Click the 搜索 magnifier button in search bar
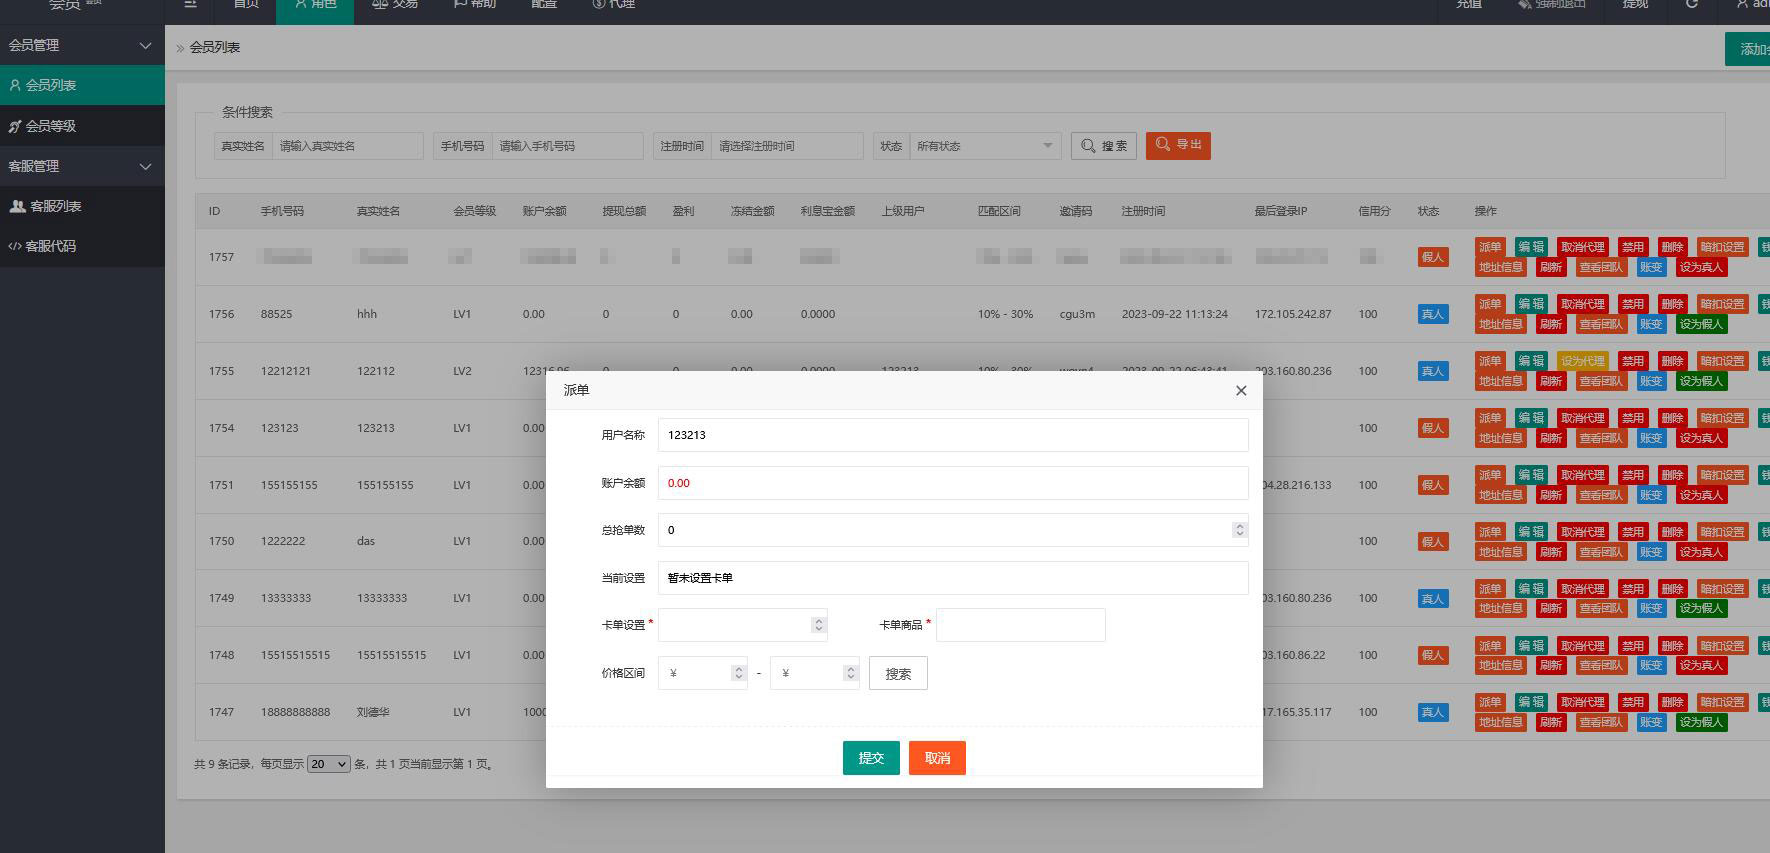 (x=1103, y=146)
